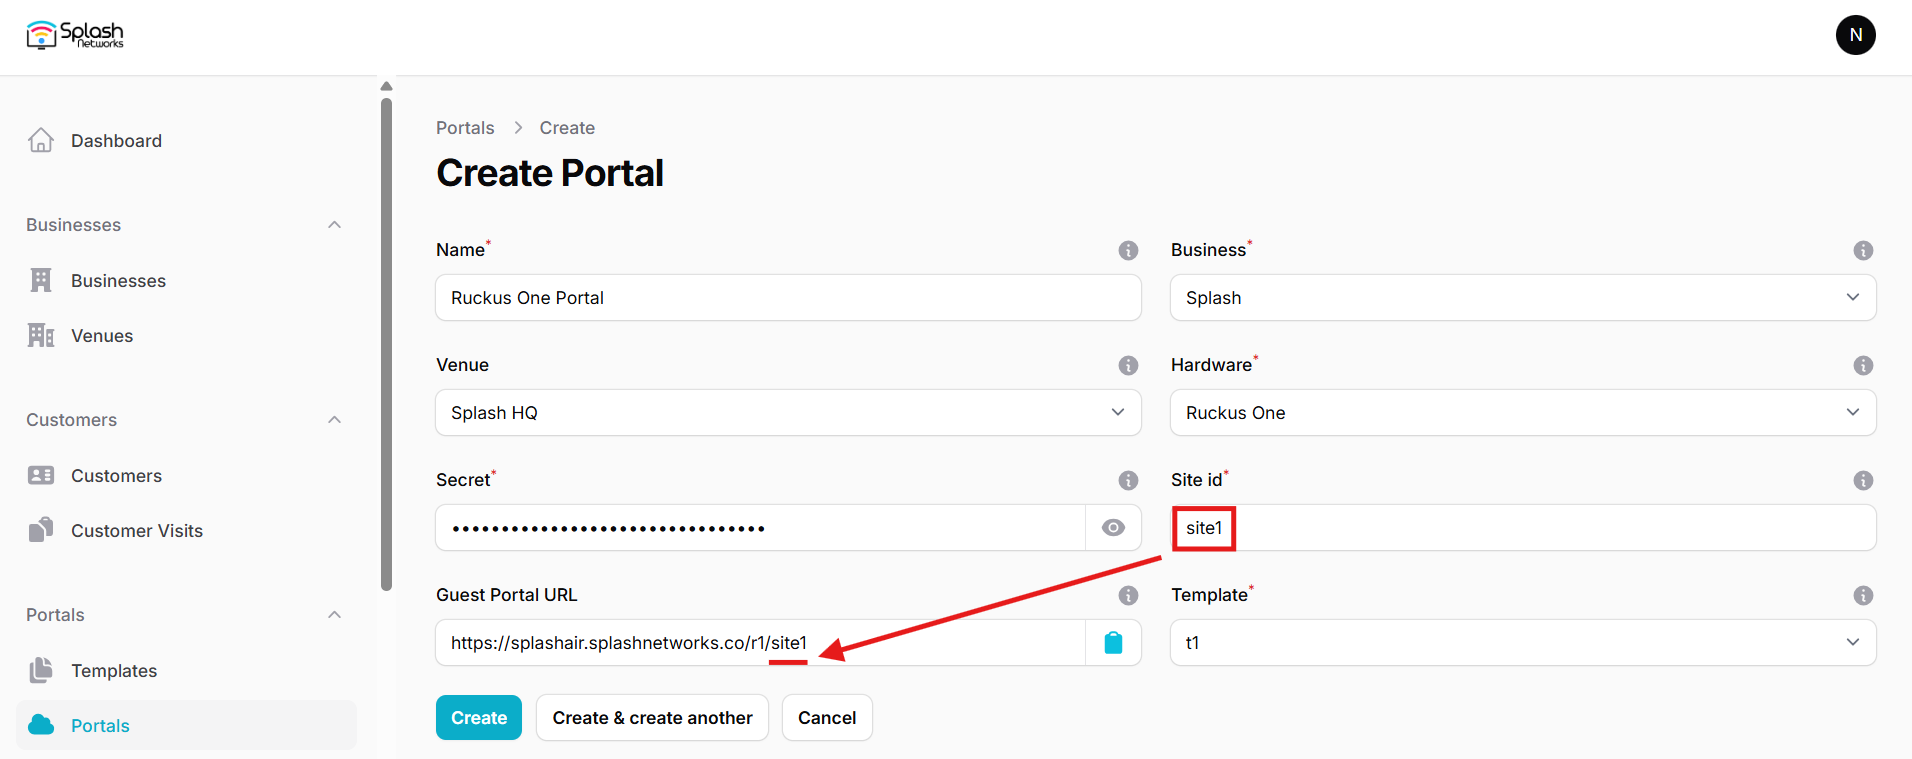
Task: Show info for the Name field
Action: pyautogui.click(x=1128, y=250)
